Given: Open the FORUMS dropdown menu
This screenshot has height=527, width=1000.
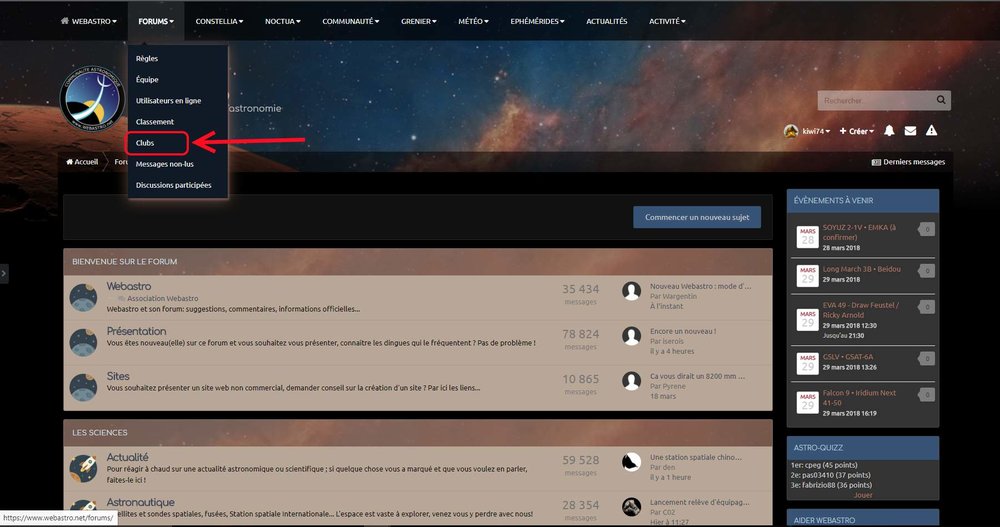Looking at the screenshot, I should (156, 21).
